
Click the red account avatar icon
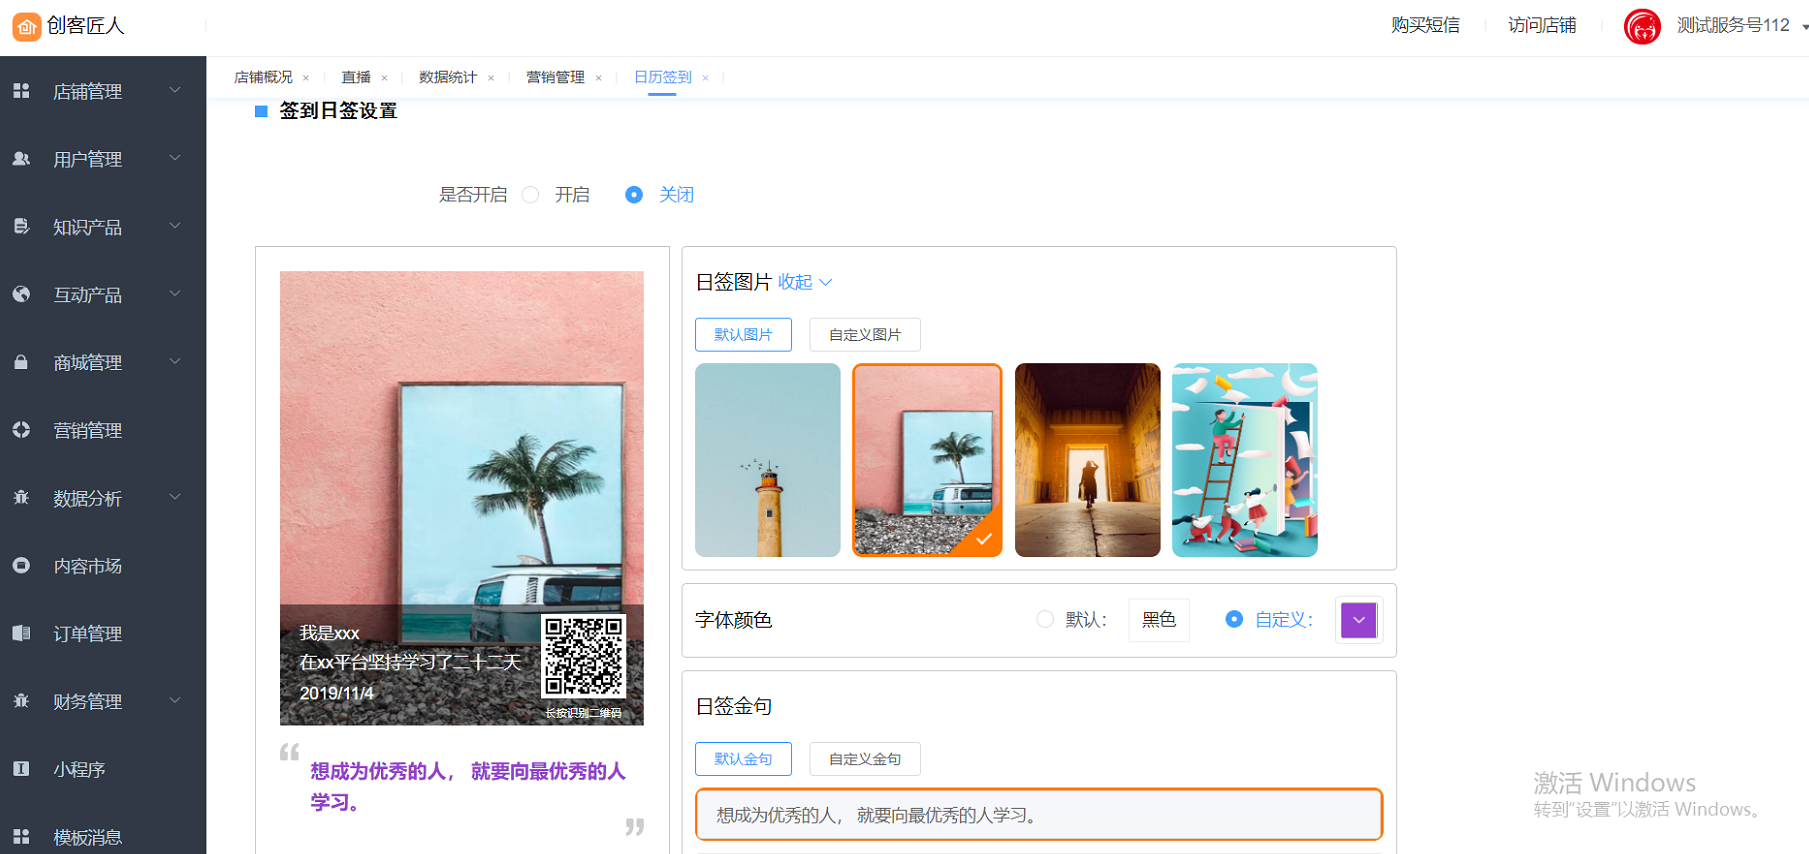pos(1642,26)
